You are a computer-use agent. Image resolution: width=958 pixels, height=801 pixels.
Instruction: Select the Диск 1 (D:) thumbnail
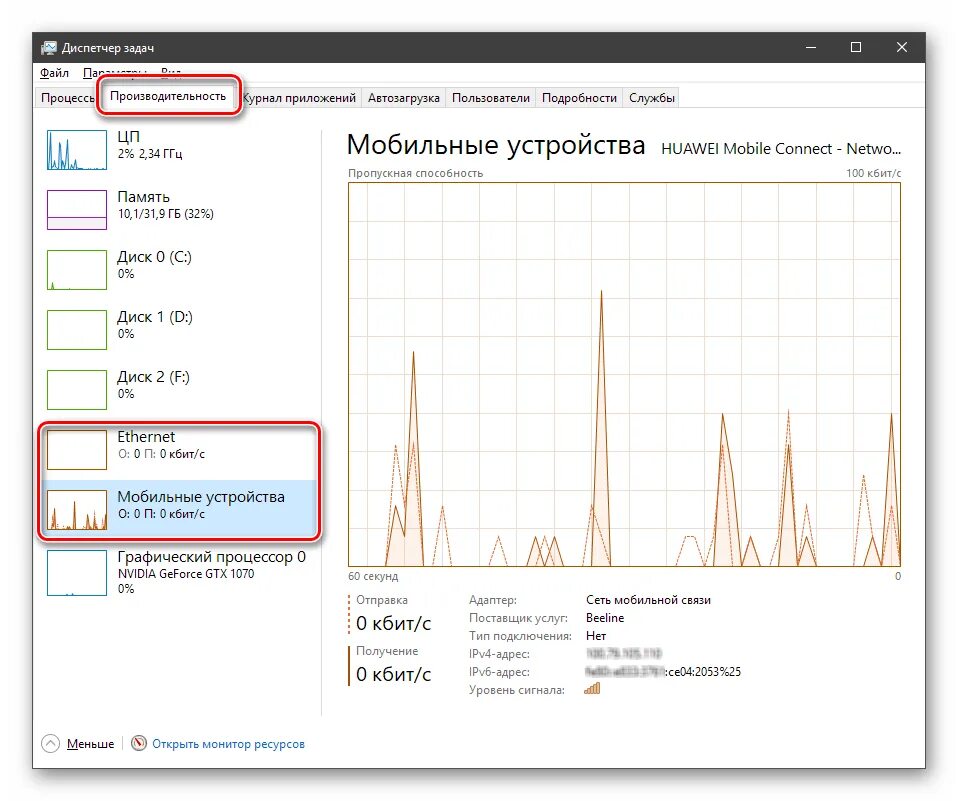pyautogui.click(x=77, y=329)
